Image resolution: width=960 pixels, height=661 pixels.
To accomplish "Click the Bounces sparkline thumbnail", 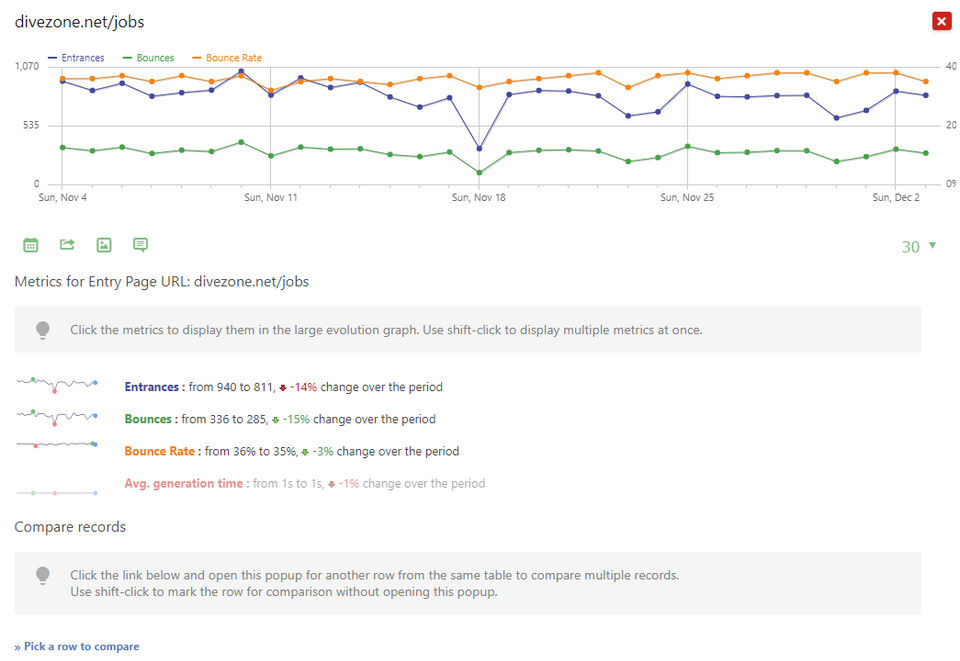I will [x=57, y=418].
